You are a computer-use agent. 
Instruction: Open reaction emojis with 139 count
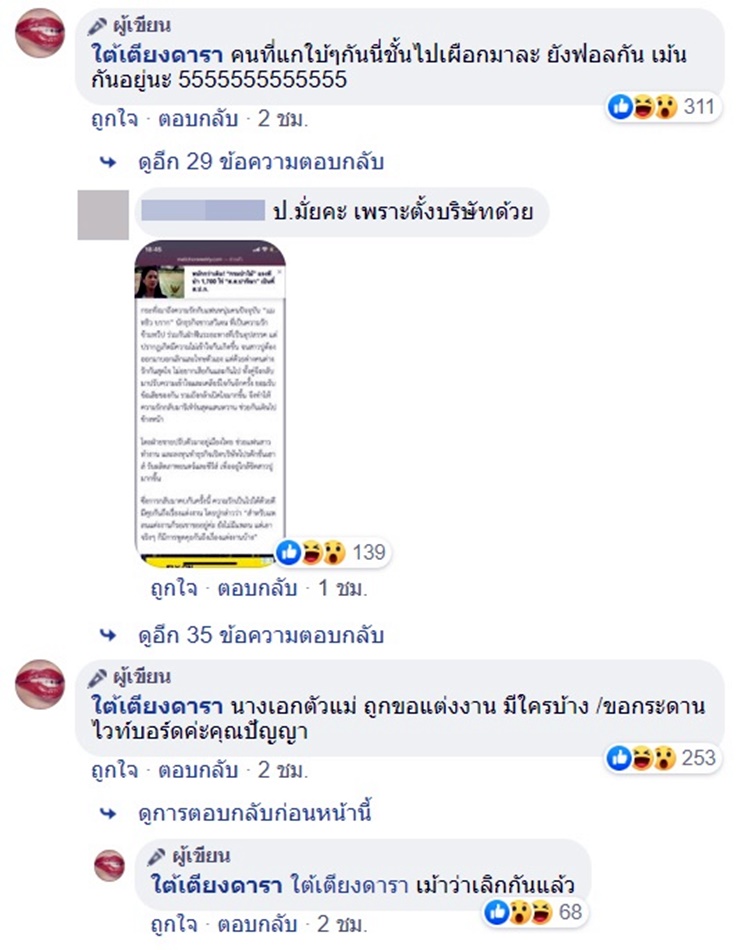pos(333,552)
